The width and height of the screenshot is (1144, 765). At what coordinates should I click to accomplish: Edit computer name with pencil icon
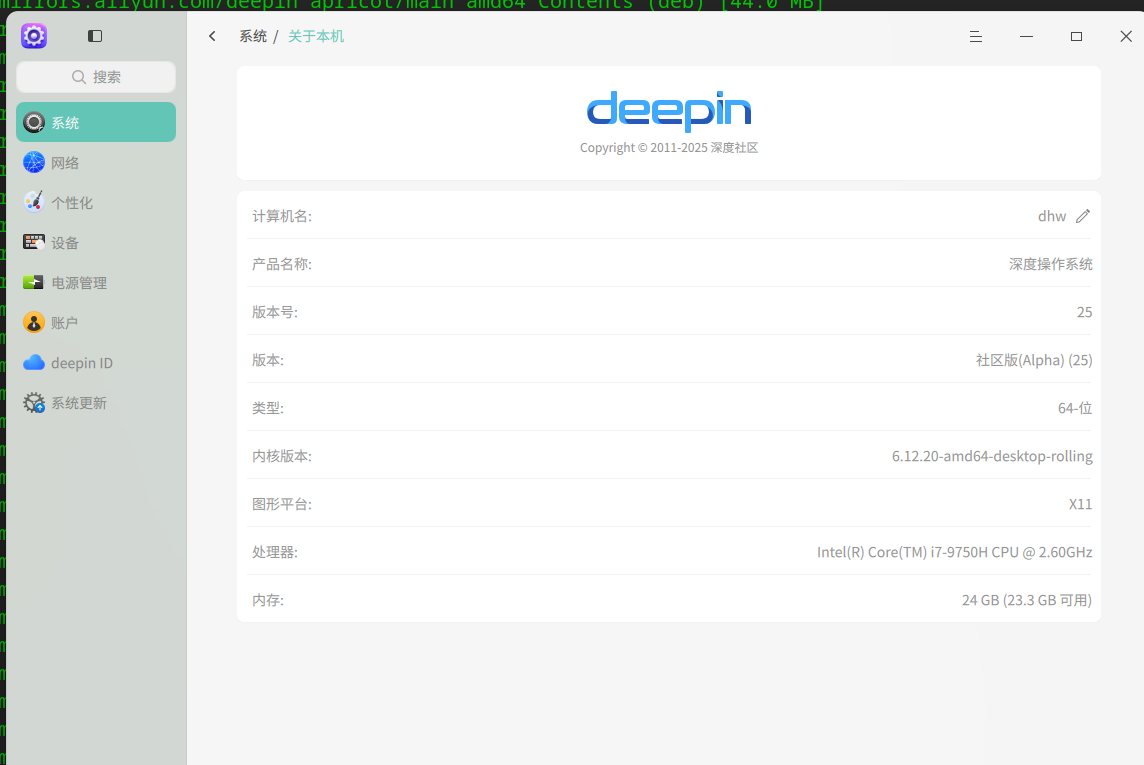click(1083, 216)
